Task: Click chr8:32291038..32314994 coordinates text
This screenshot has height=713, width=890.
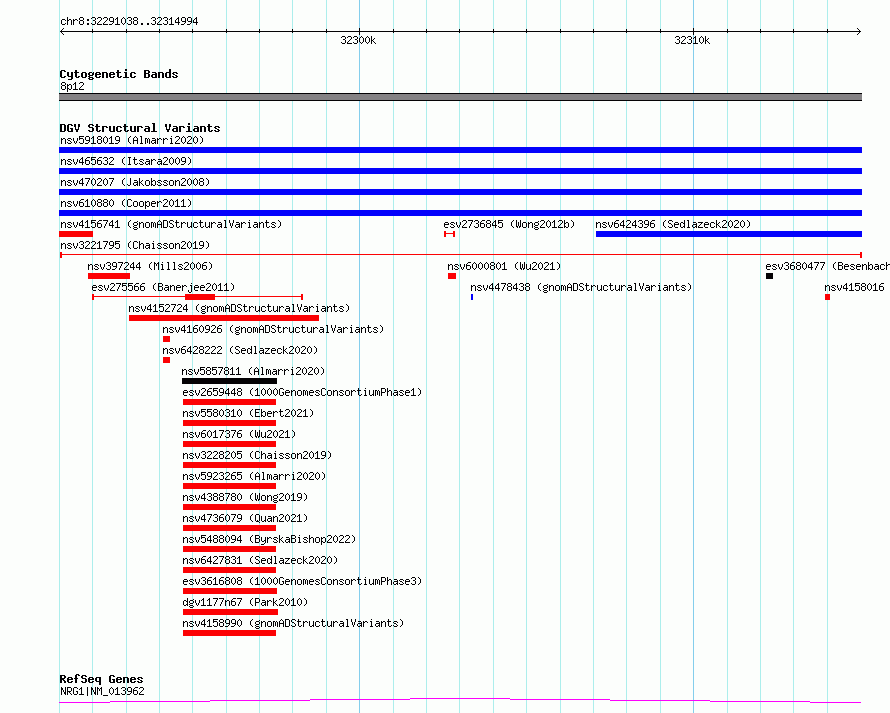Action: [x=129, y=22]
